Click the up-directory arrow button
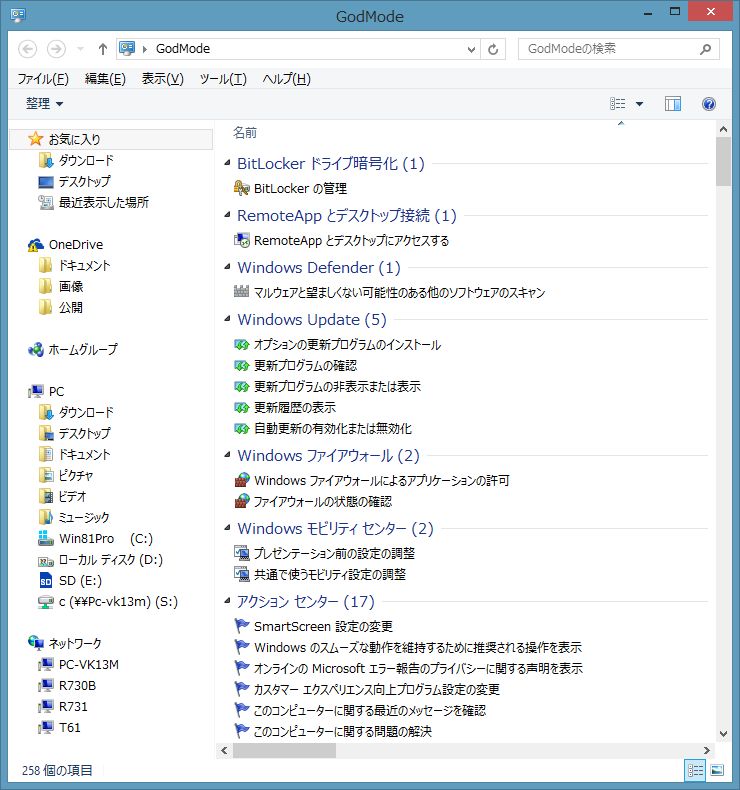 coord(103,48)
